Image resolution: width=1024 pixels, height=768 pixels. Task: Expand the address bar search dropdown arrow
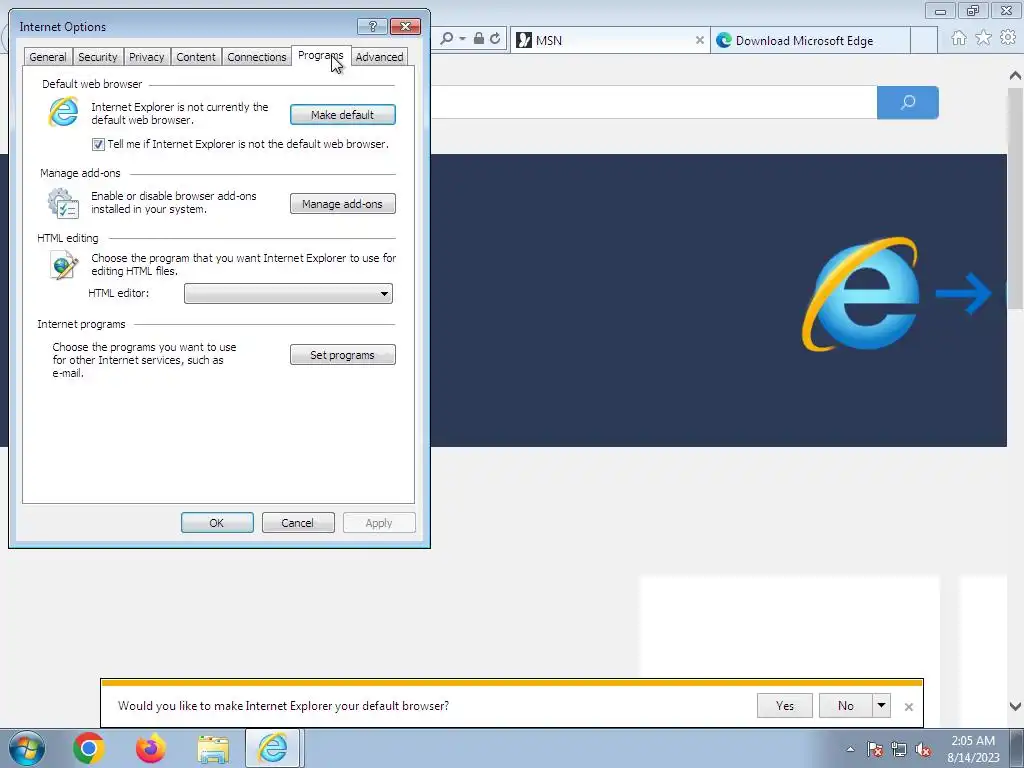[462, 39]
